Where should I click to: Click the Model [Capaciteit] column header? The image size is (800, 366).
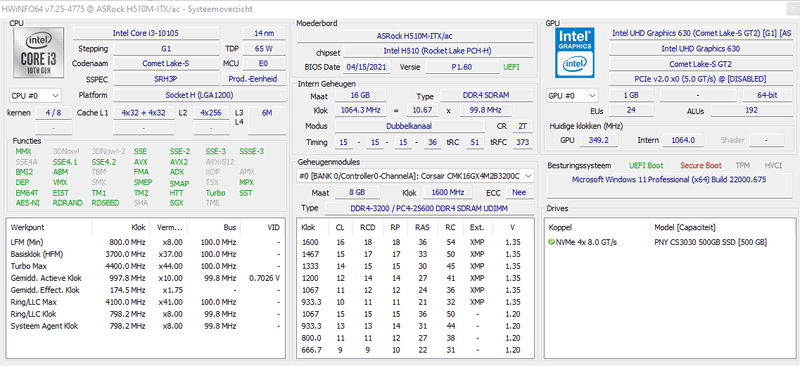pos(722,227)
